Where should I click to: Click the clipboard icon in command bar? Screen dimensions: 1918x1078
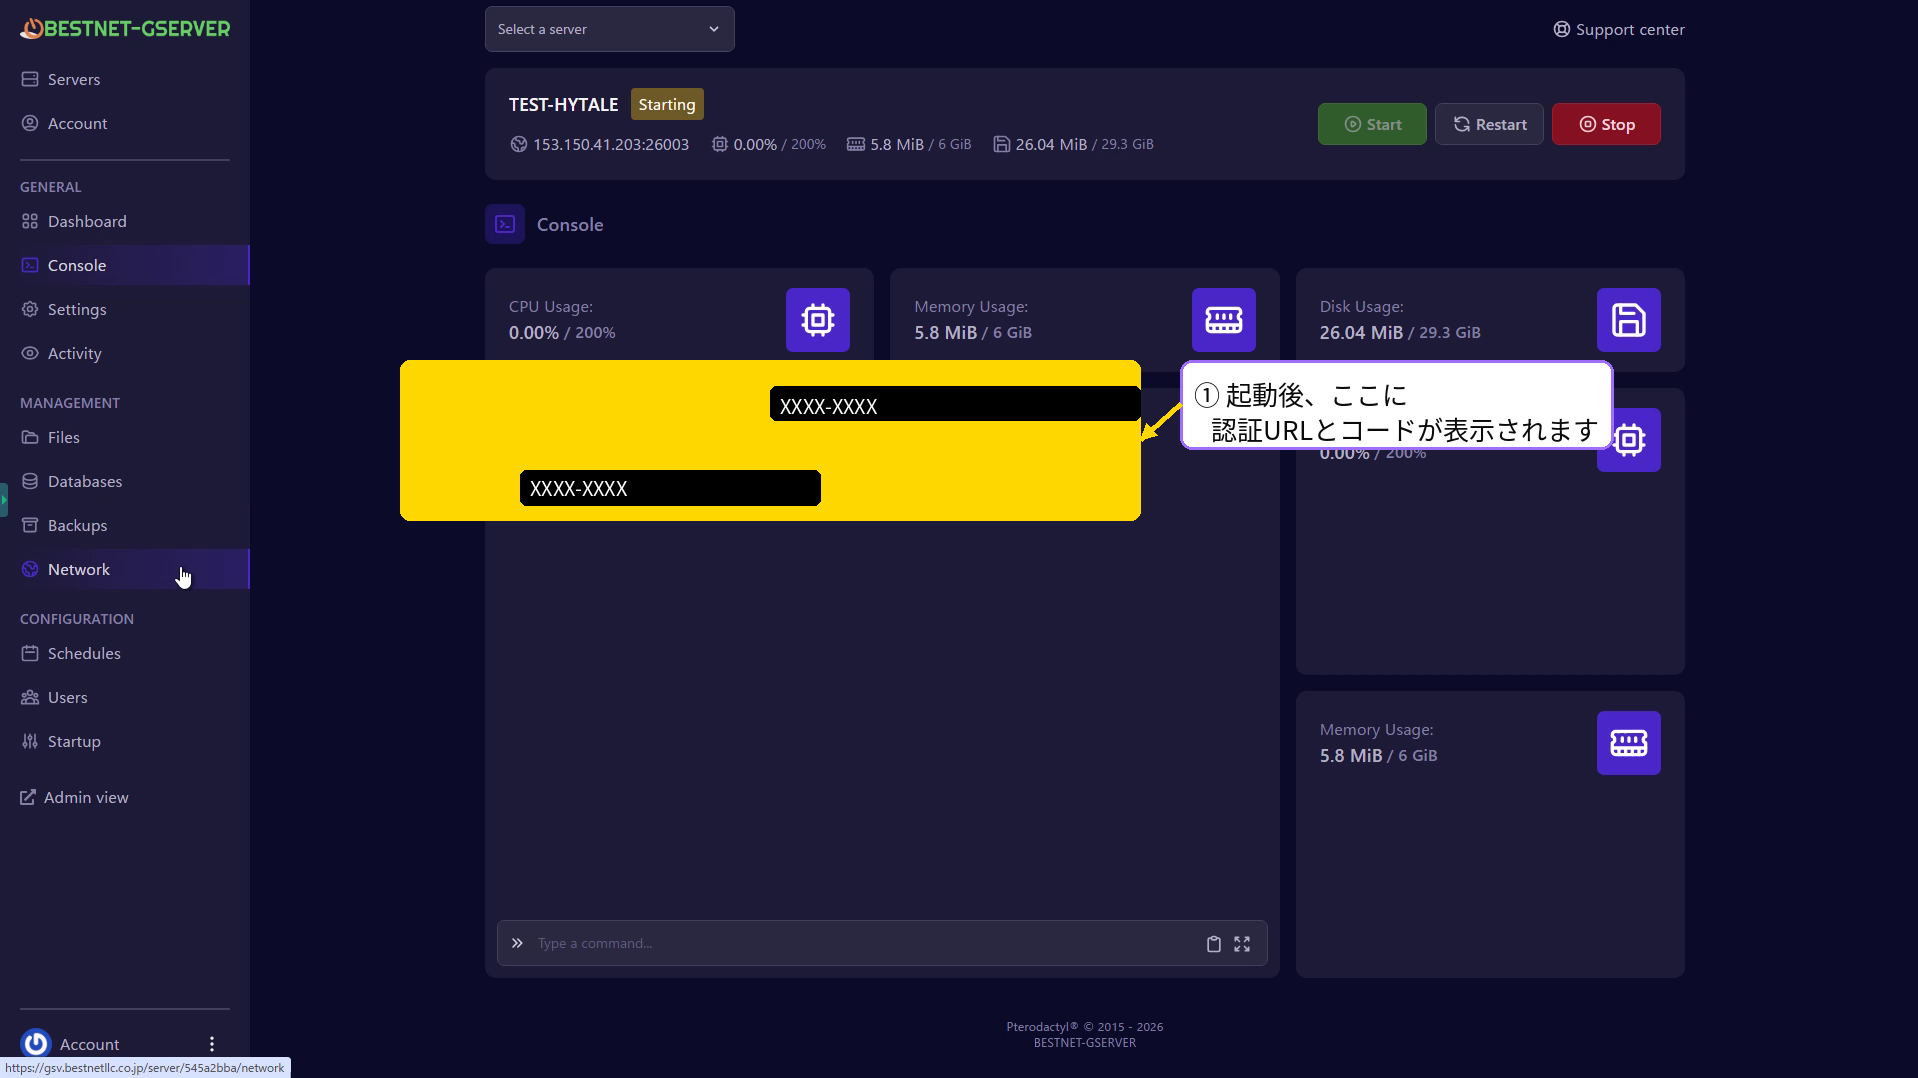pos(1213,944)
